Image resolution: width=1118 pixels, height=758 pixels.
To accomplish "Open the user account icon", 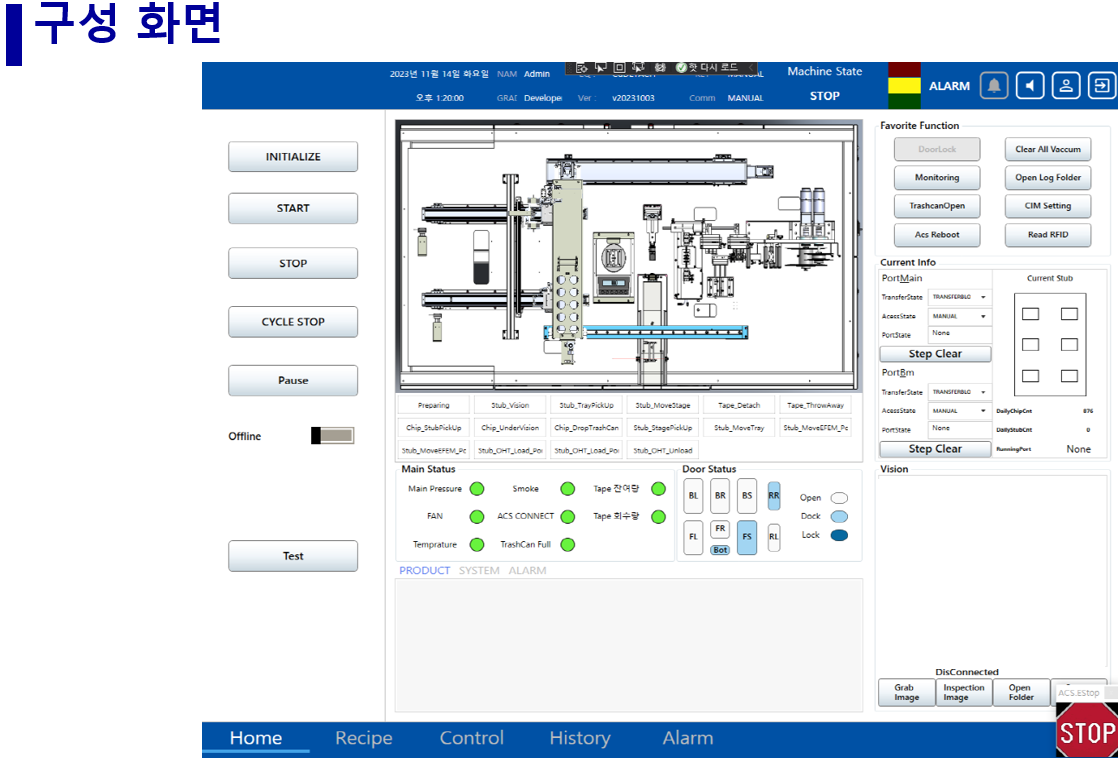I will point(1066,86).
